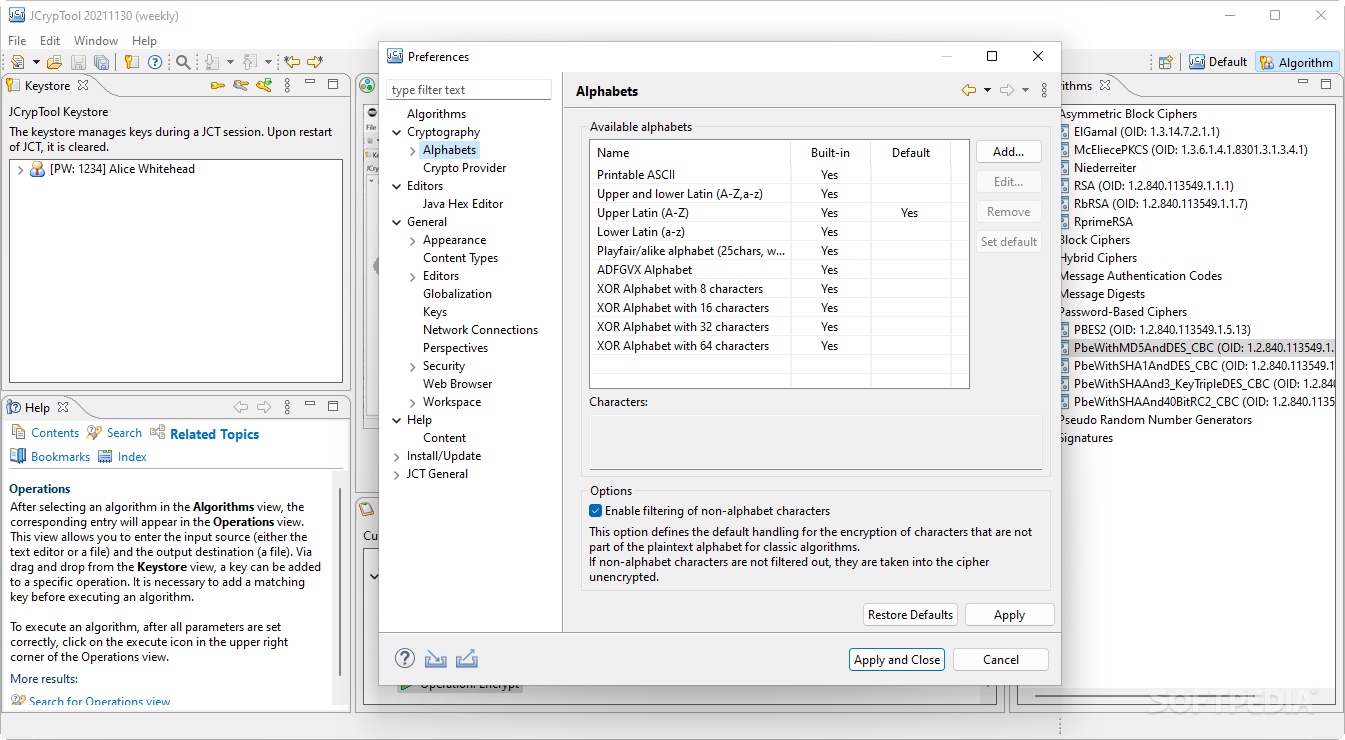
Task: Expand the Install/Update tree node
Action: pyautogui.click(x=397, y=456)
